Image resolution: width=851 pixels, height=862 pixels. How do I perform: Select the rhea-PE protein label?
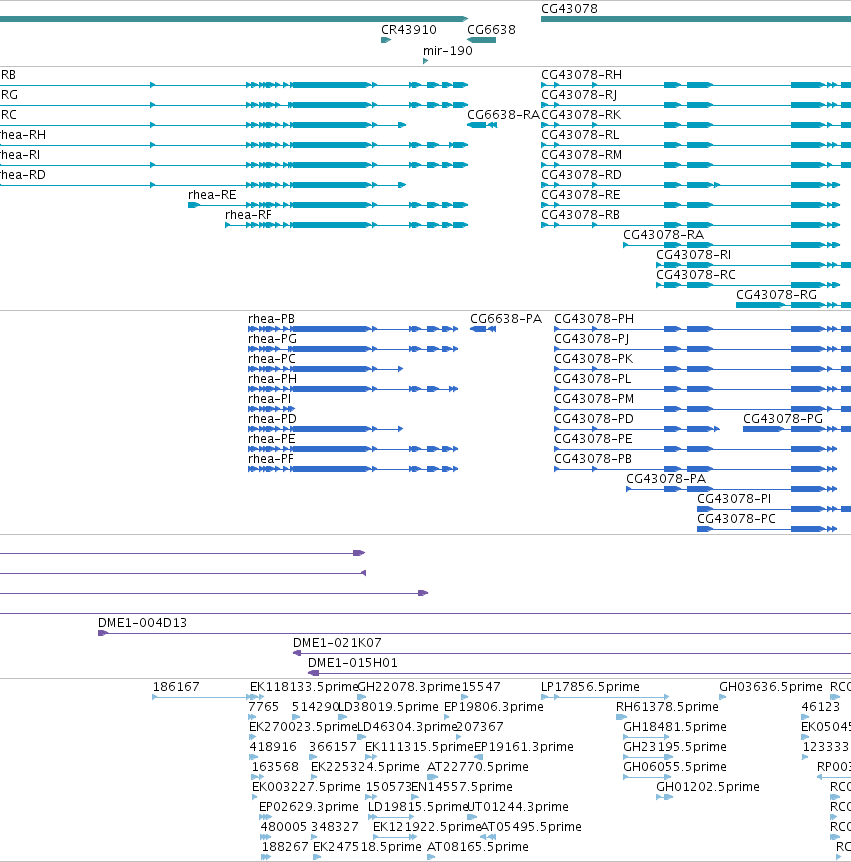272,439
